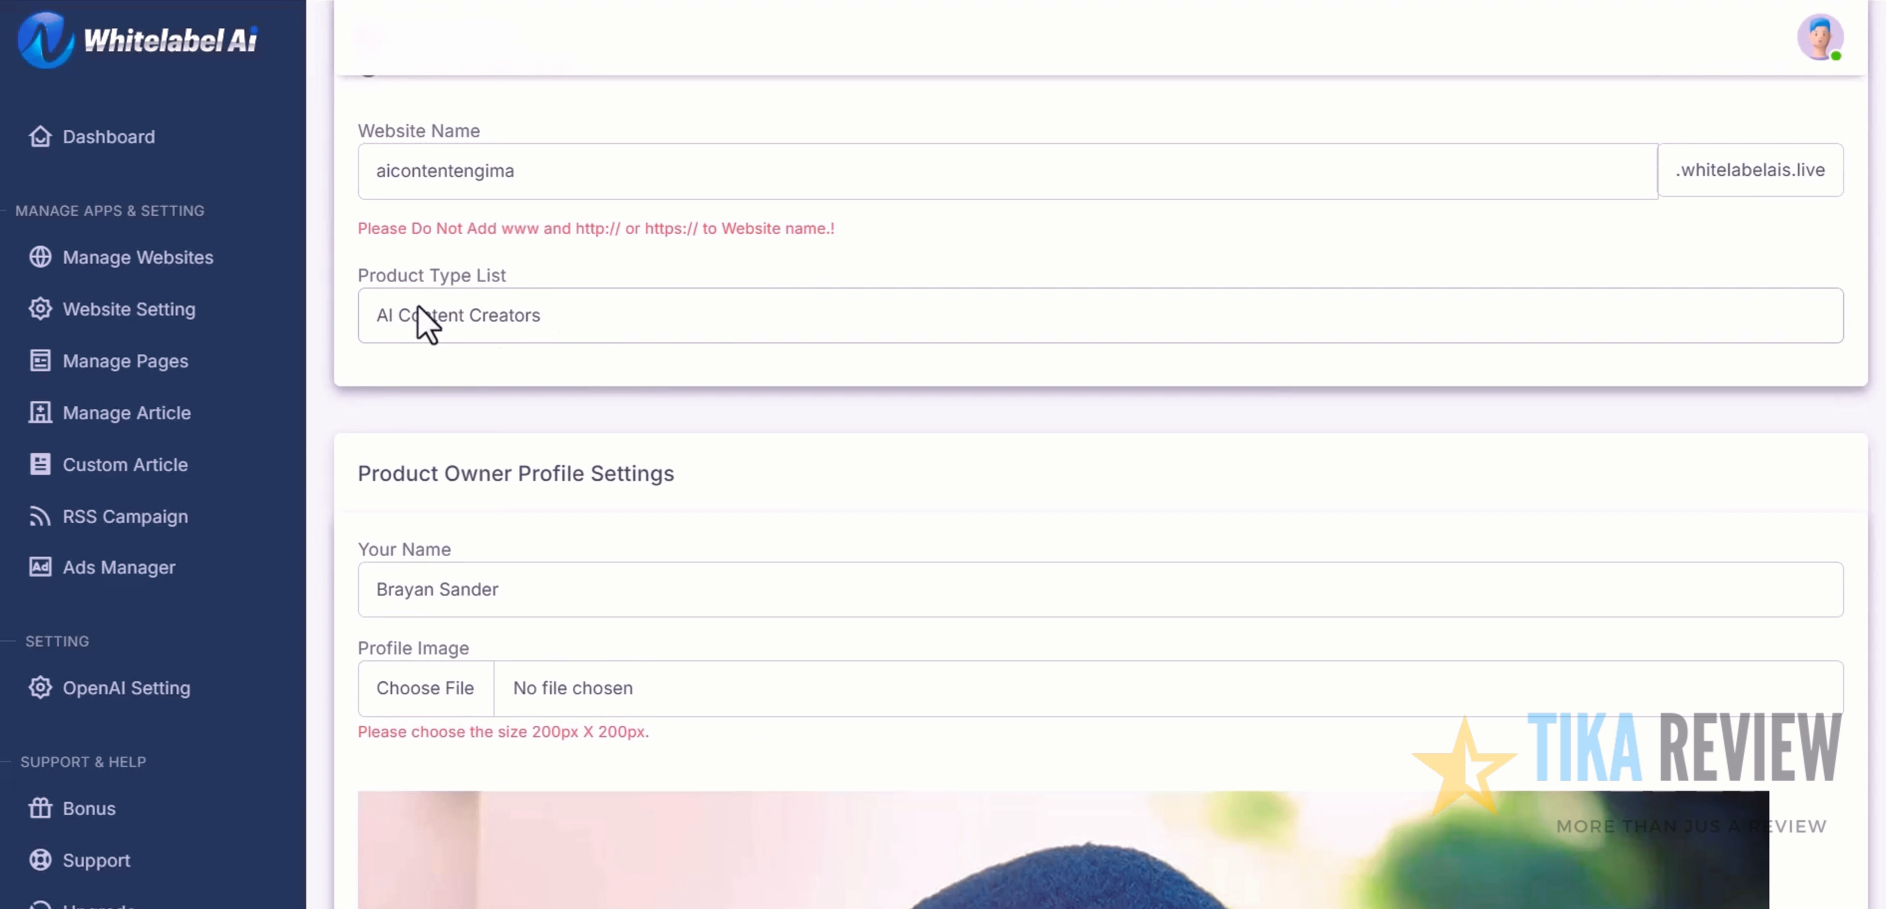Click the OpenAI Setting gear icon
The height and width of the screenshot is (912, 1886).
(x=40, y=688)
